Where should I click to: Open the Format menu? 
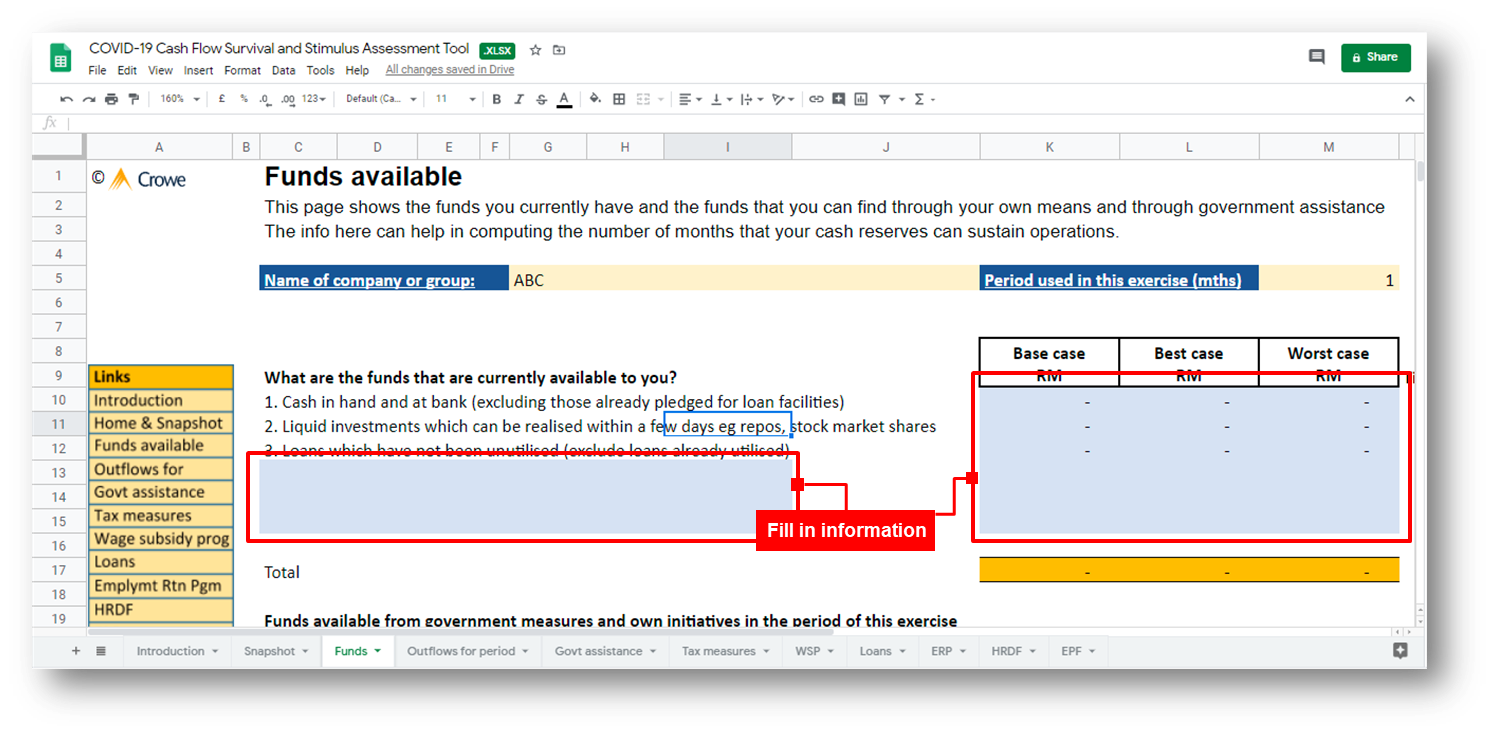pos(242,71)
